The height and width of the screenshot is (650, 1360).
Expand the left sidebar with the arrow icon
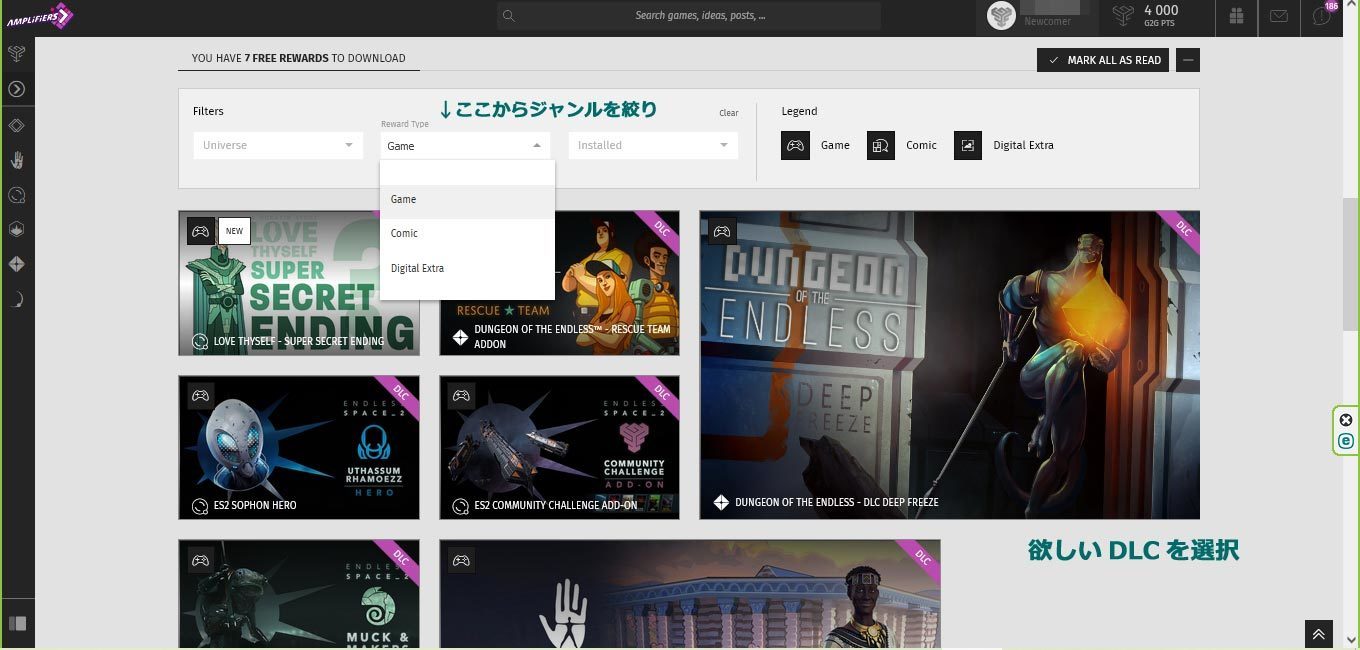click(16, 89)
